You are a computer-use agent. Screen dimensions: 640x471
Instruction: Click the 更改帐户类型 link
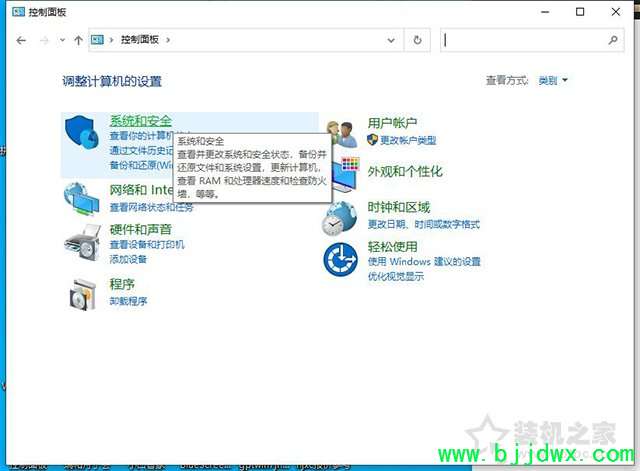(x=408, y=140)
